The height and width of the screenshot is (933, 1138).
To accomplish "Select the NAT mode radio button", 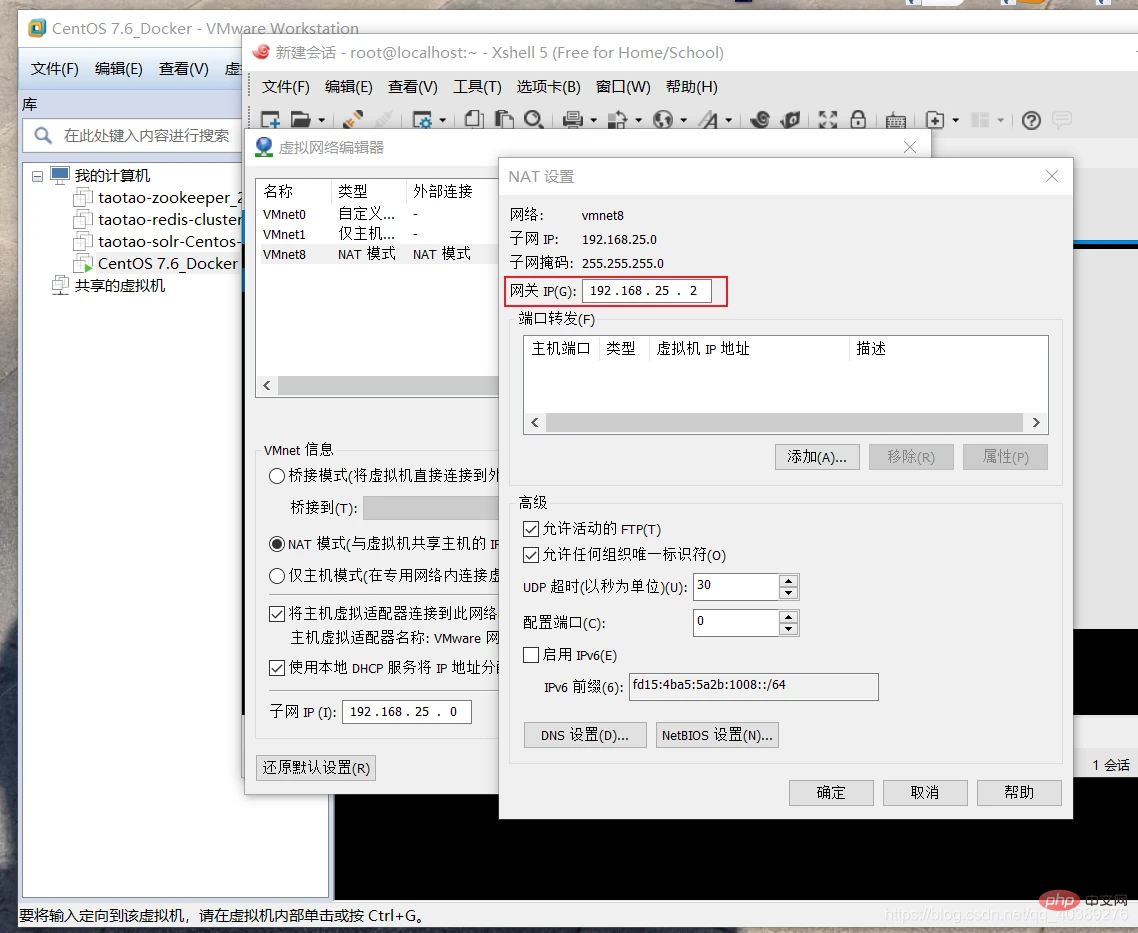I will coord(277,544).
